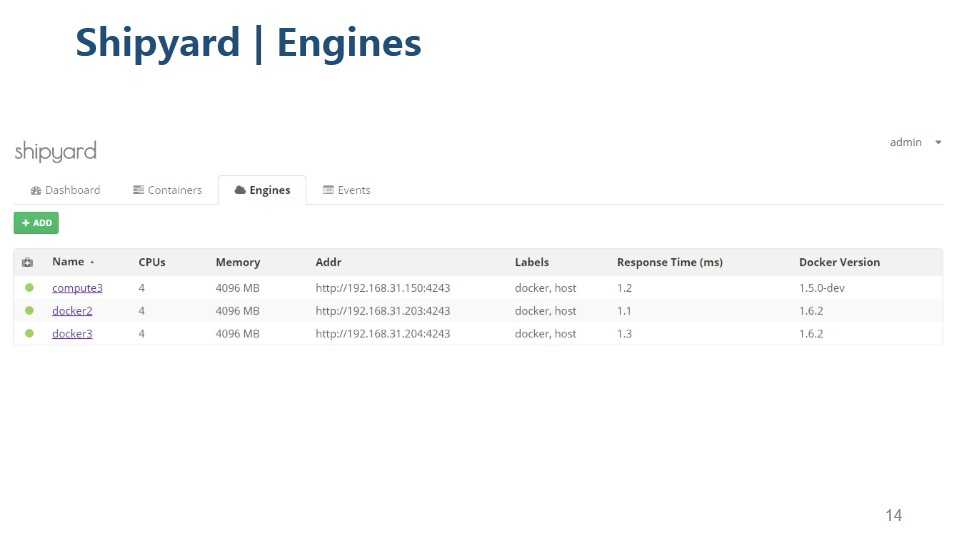Image resolution: width=960 pixels, height=540 pixels.
Task: Click docker2's green status dot
Action: click(29, 310)
